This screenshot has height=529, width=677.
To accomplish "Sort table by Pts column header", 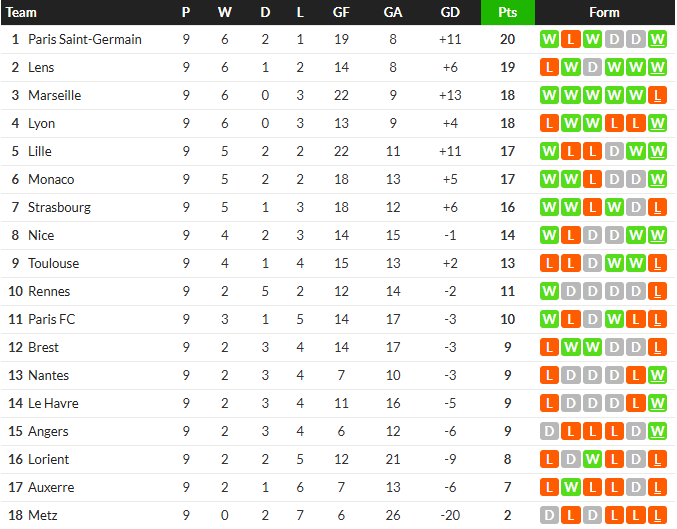I will [x=508, y=12].
